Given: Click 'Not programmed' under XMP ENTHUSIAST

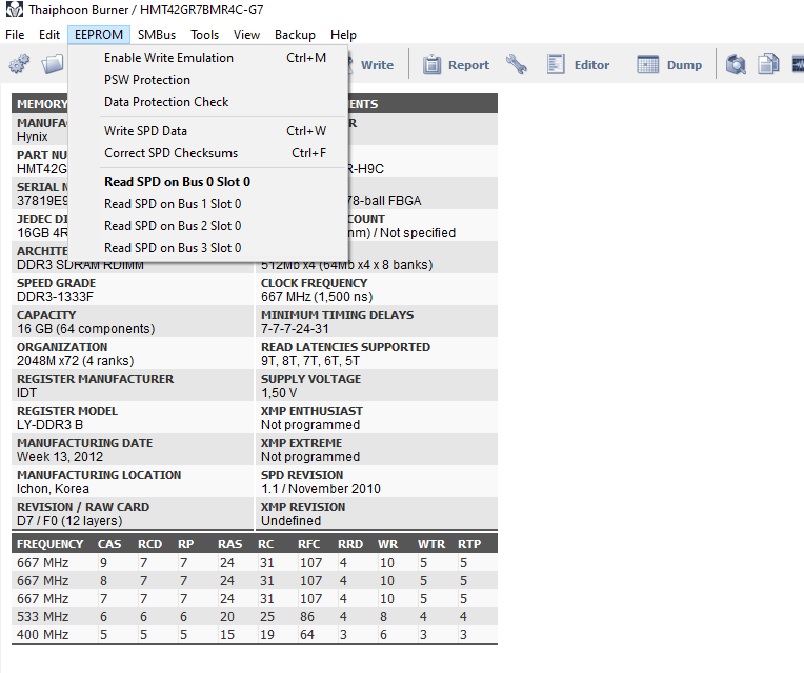Looking at the screenshot, I should [310, 425].
